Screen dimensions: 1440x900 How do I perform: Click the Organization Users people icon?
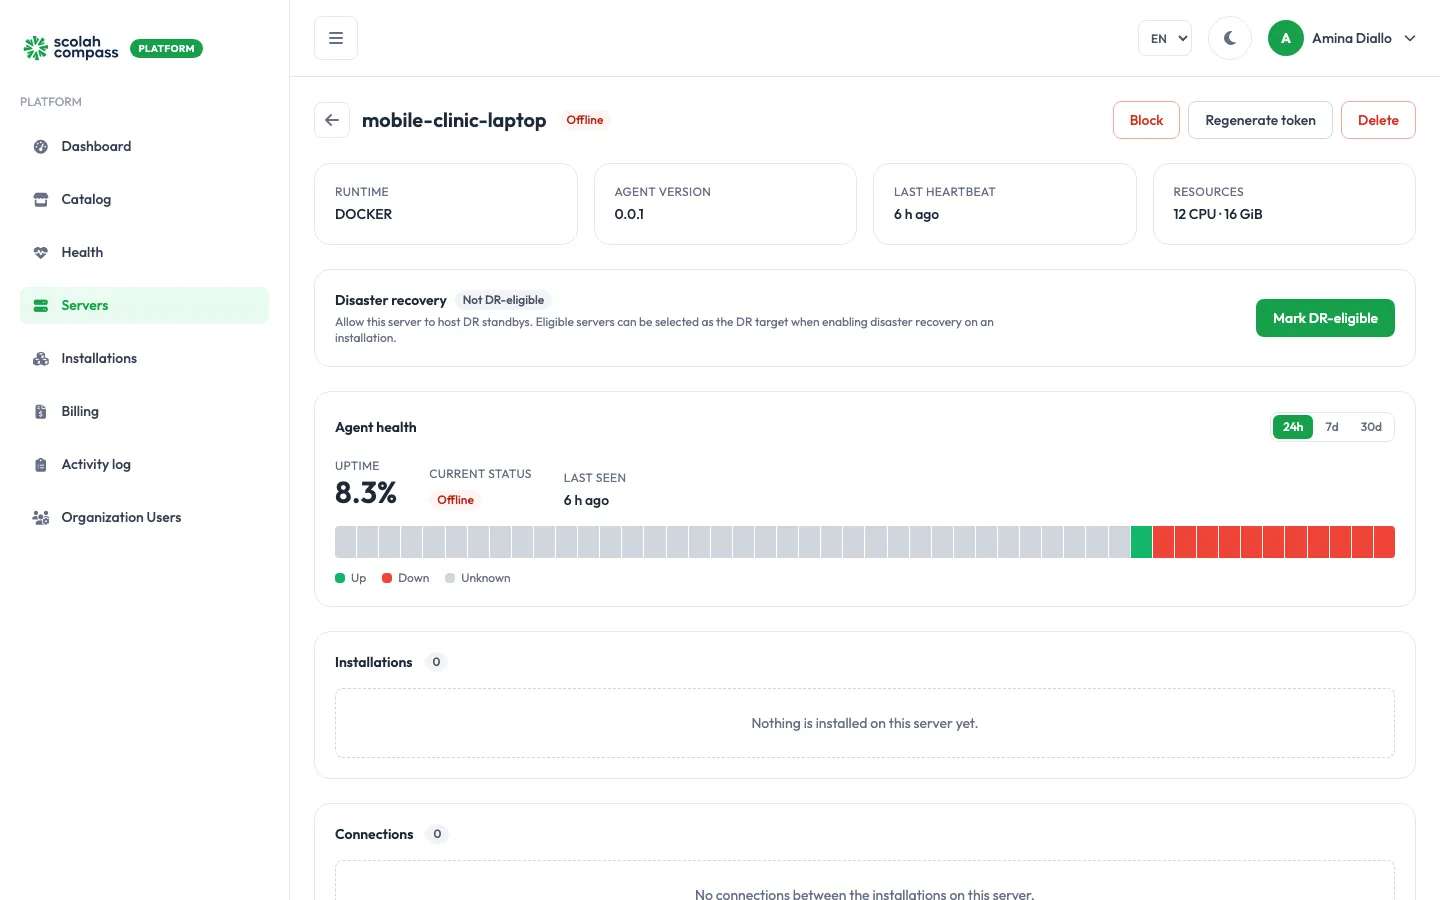tap(41, 517)
